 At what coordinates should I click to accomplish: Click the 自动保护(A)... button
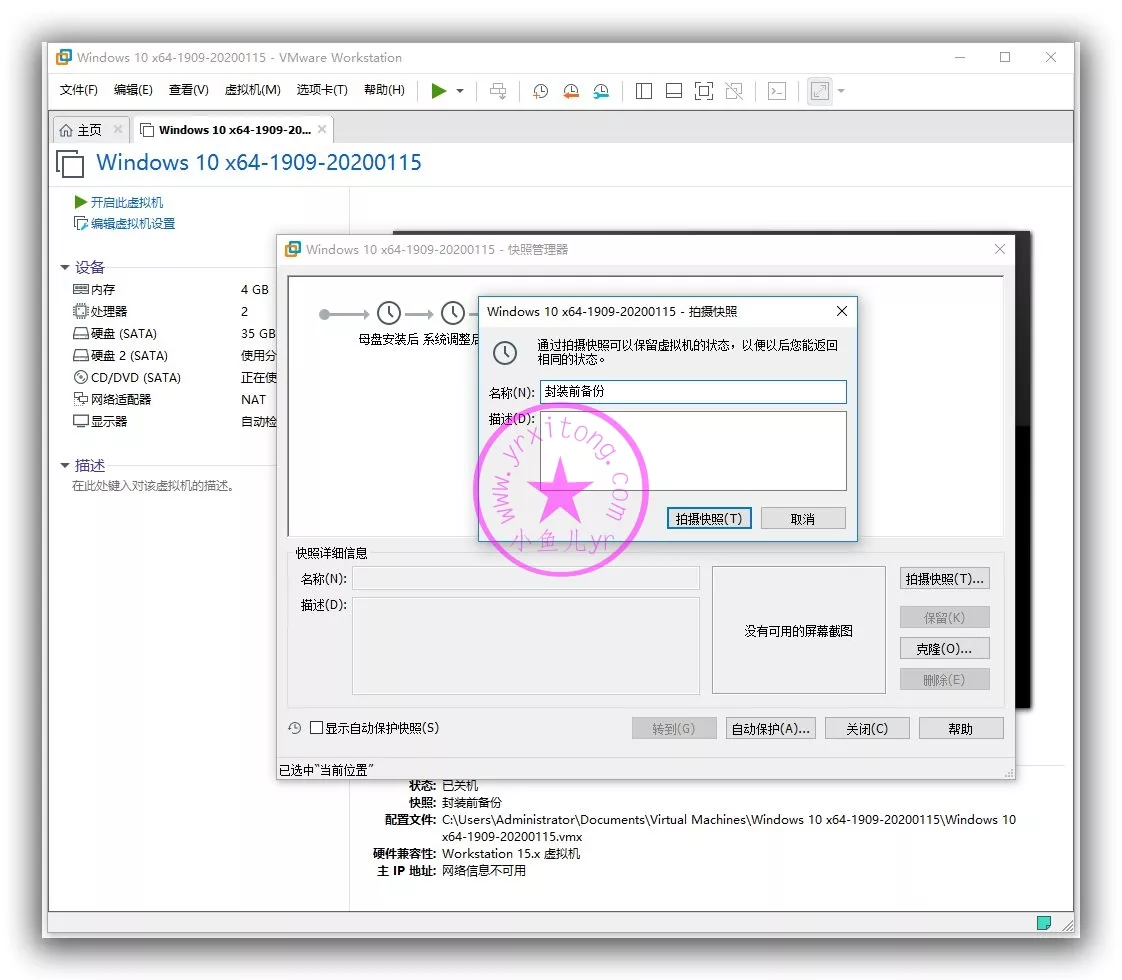[x=770, y=728]
